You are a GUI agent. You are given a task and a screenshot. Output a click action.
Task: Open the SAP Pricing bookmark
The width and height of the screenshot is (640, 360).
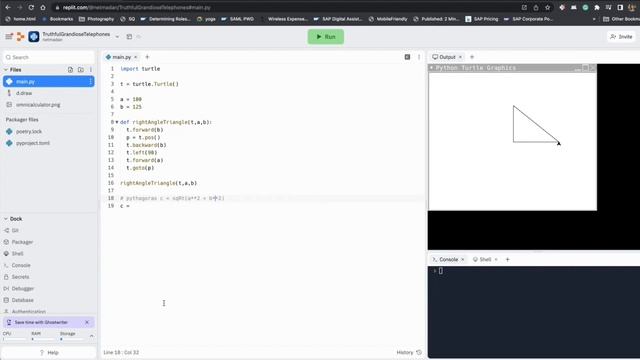pyautogui.click(x=482, y=19)
